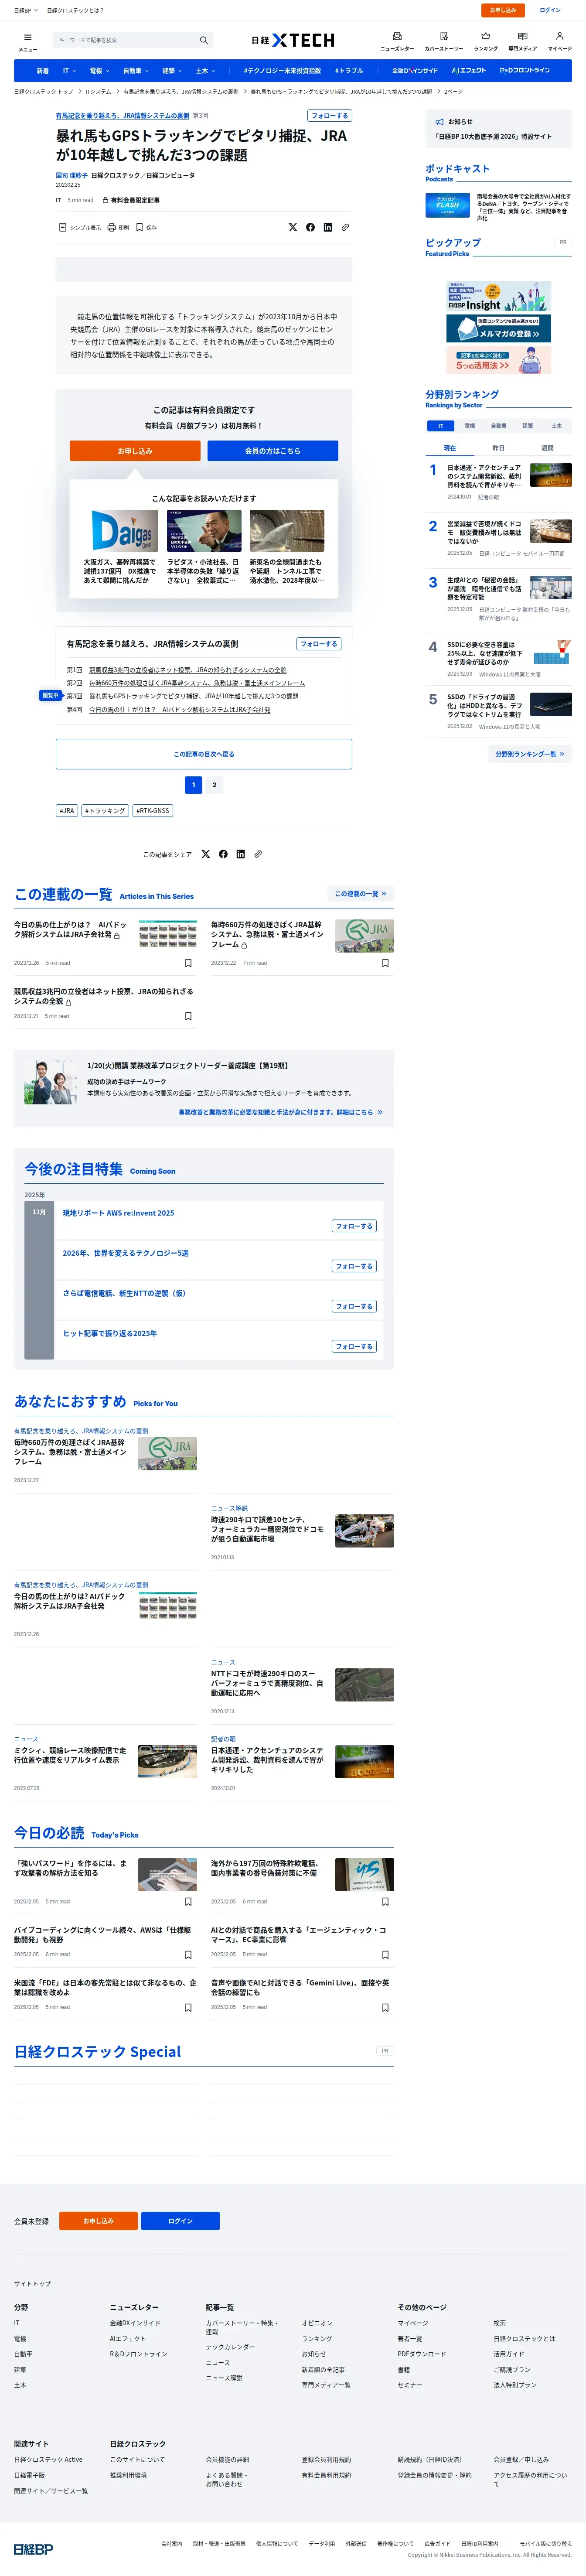The width and height of the screenshot is (586, 2576).
Task: Select the 新着 navbar item
Action: pyautogui.click(x=43, y=71)
